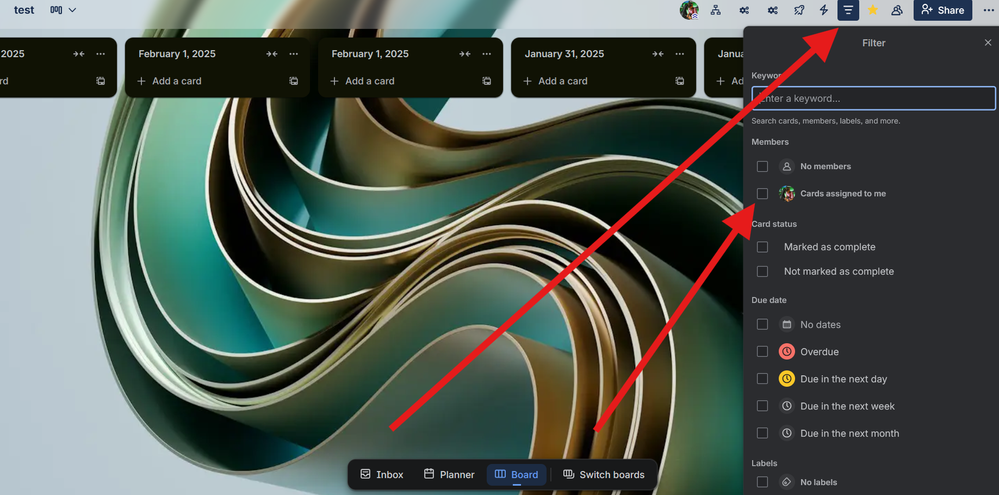This screenshot has height=495, width=999.
Task: Click the tag icon beside No labels
Action: click(787, 482)
